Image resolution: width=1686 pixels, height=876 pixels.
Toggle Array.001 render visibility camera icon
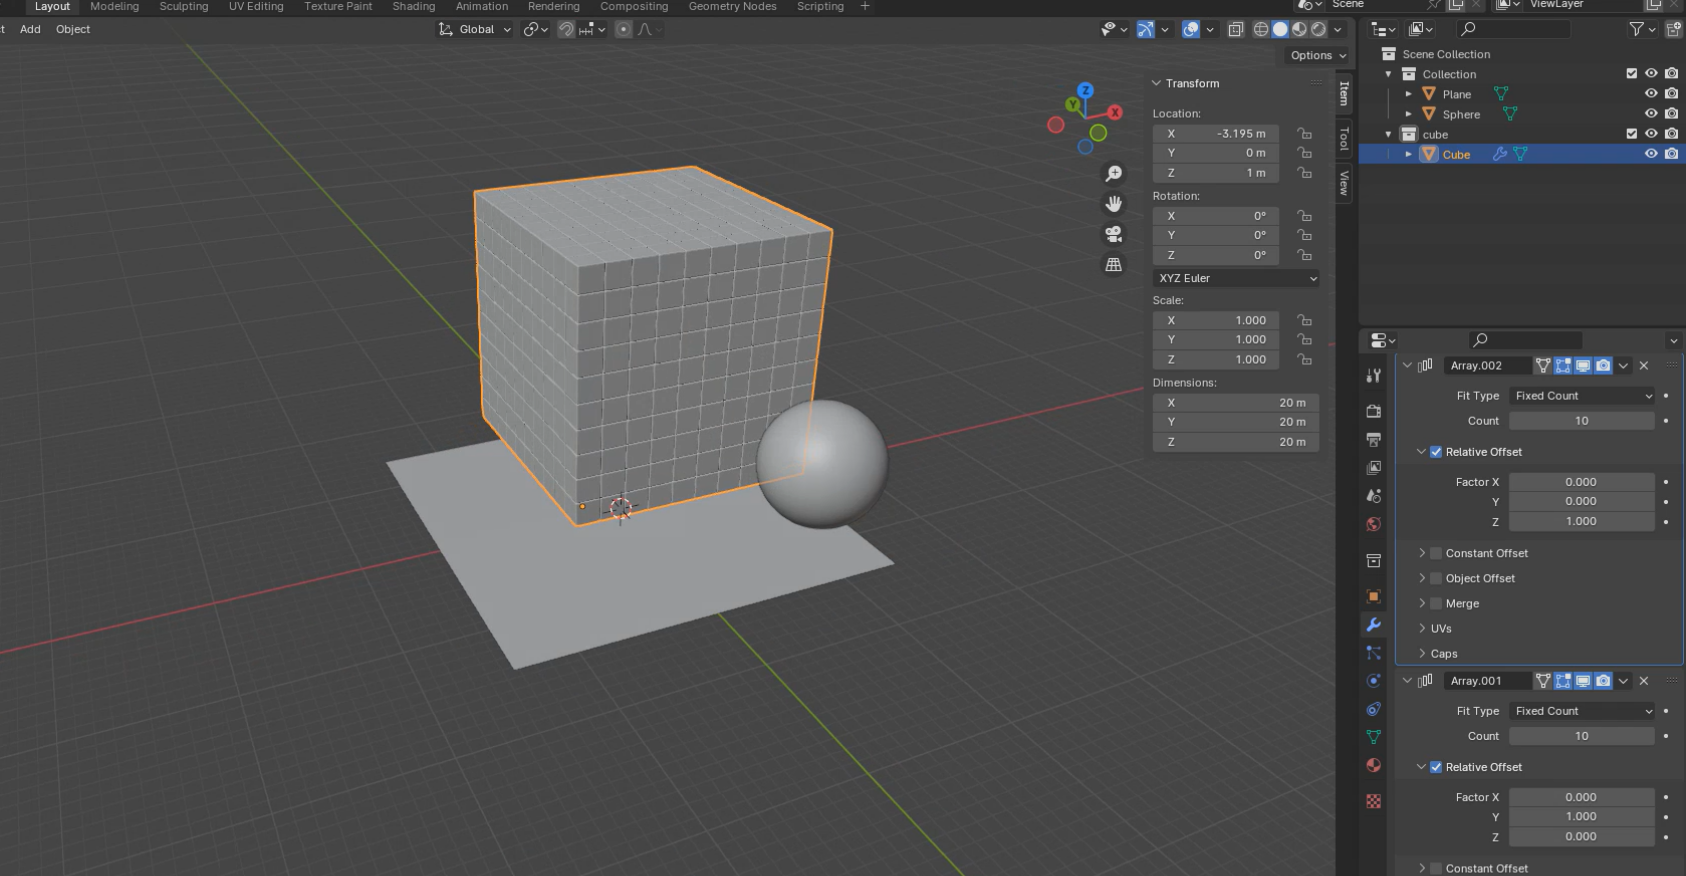pos(1603,681)
